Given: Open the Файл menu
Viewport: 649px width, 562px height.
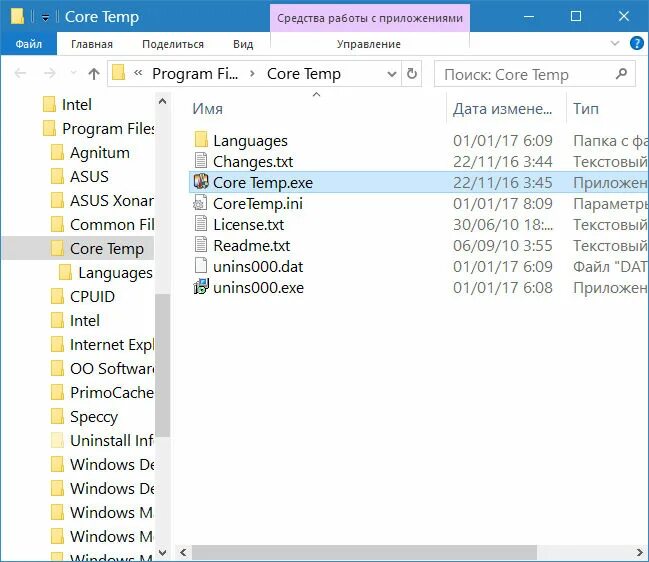Looking at the screenshot, I should pyautogui.click(x=29, y=44).
